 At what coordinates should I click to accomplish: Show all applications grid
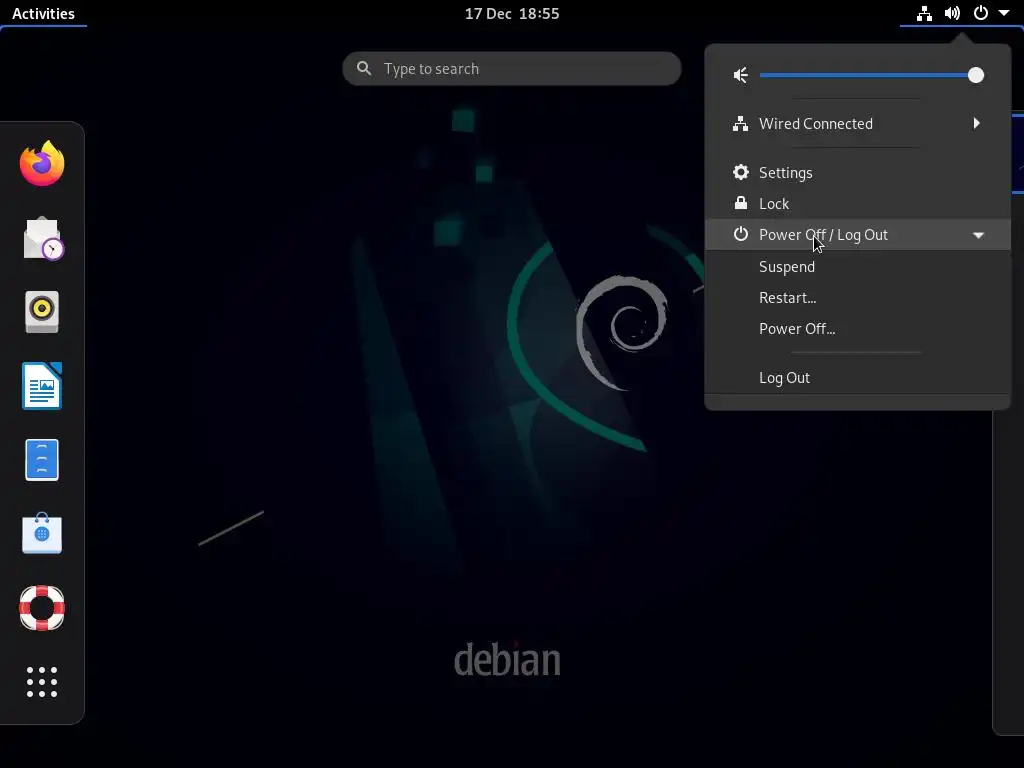pyautogui.click(x=42, y=682)
